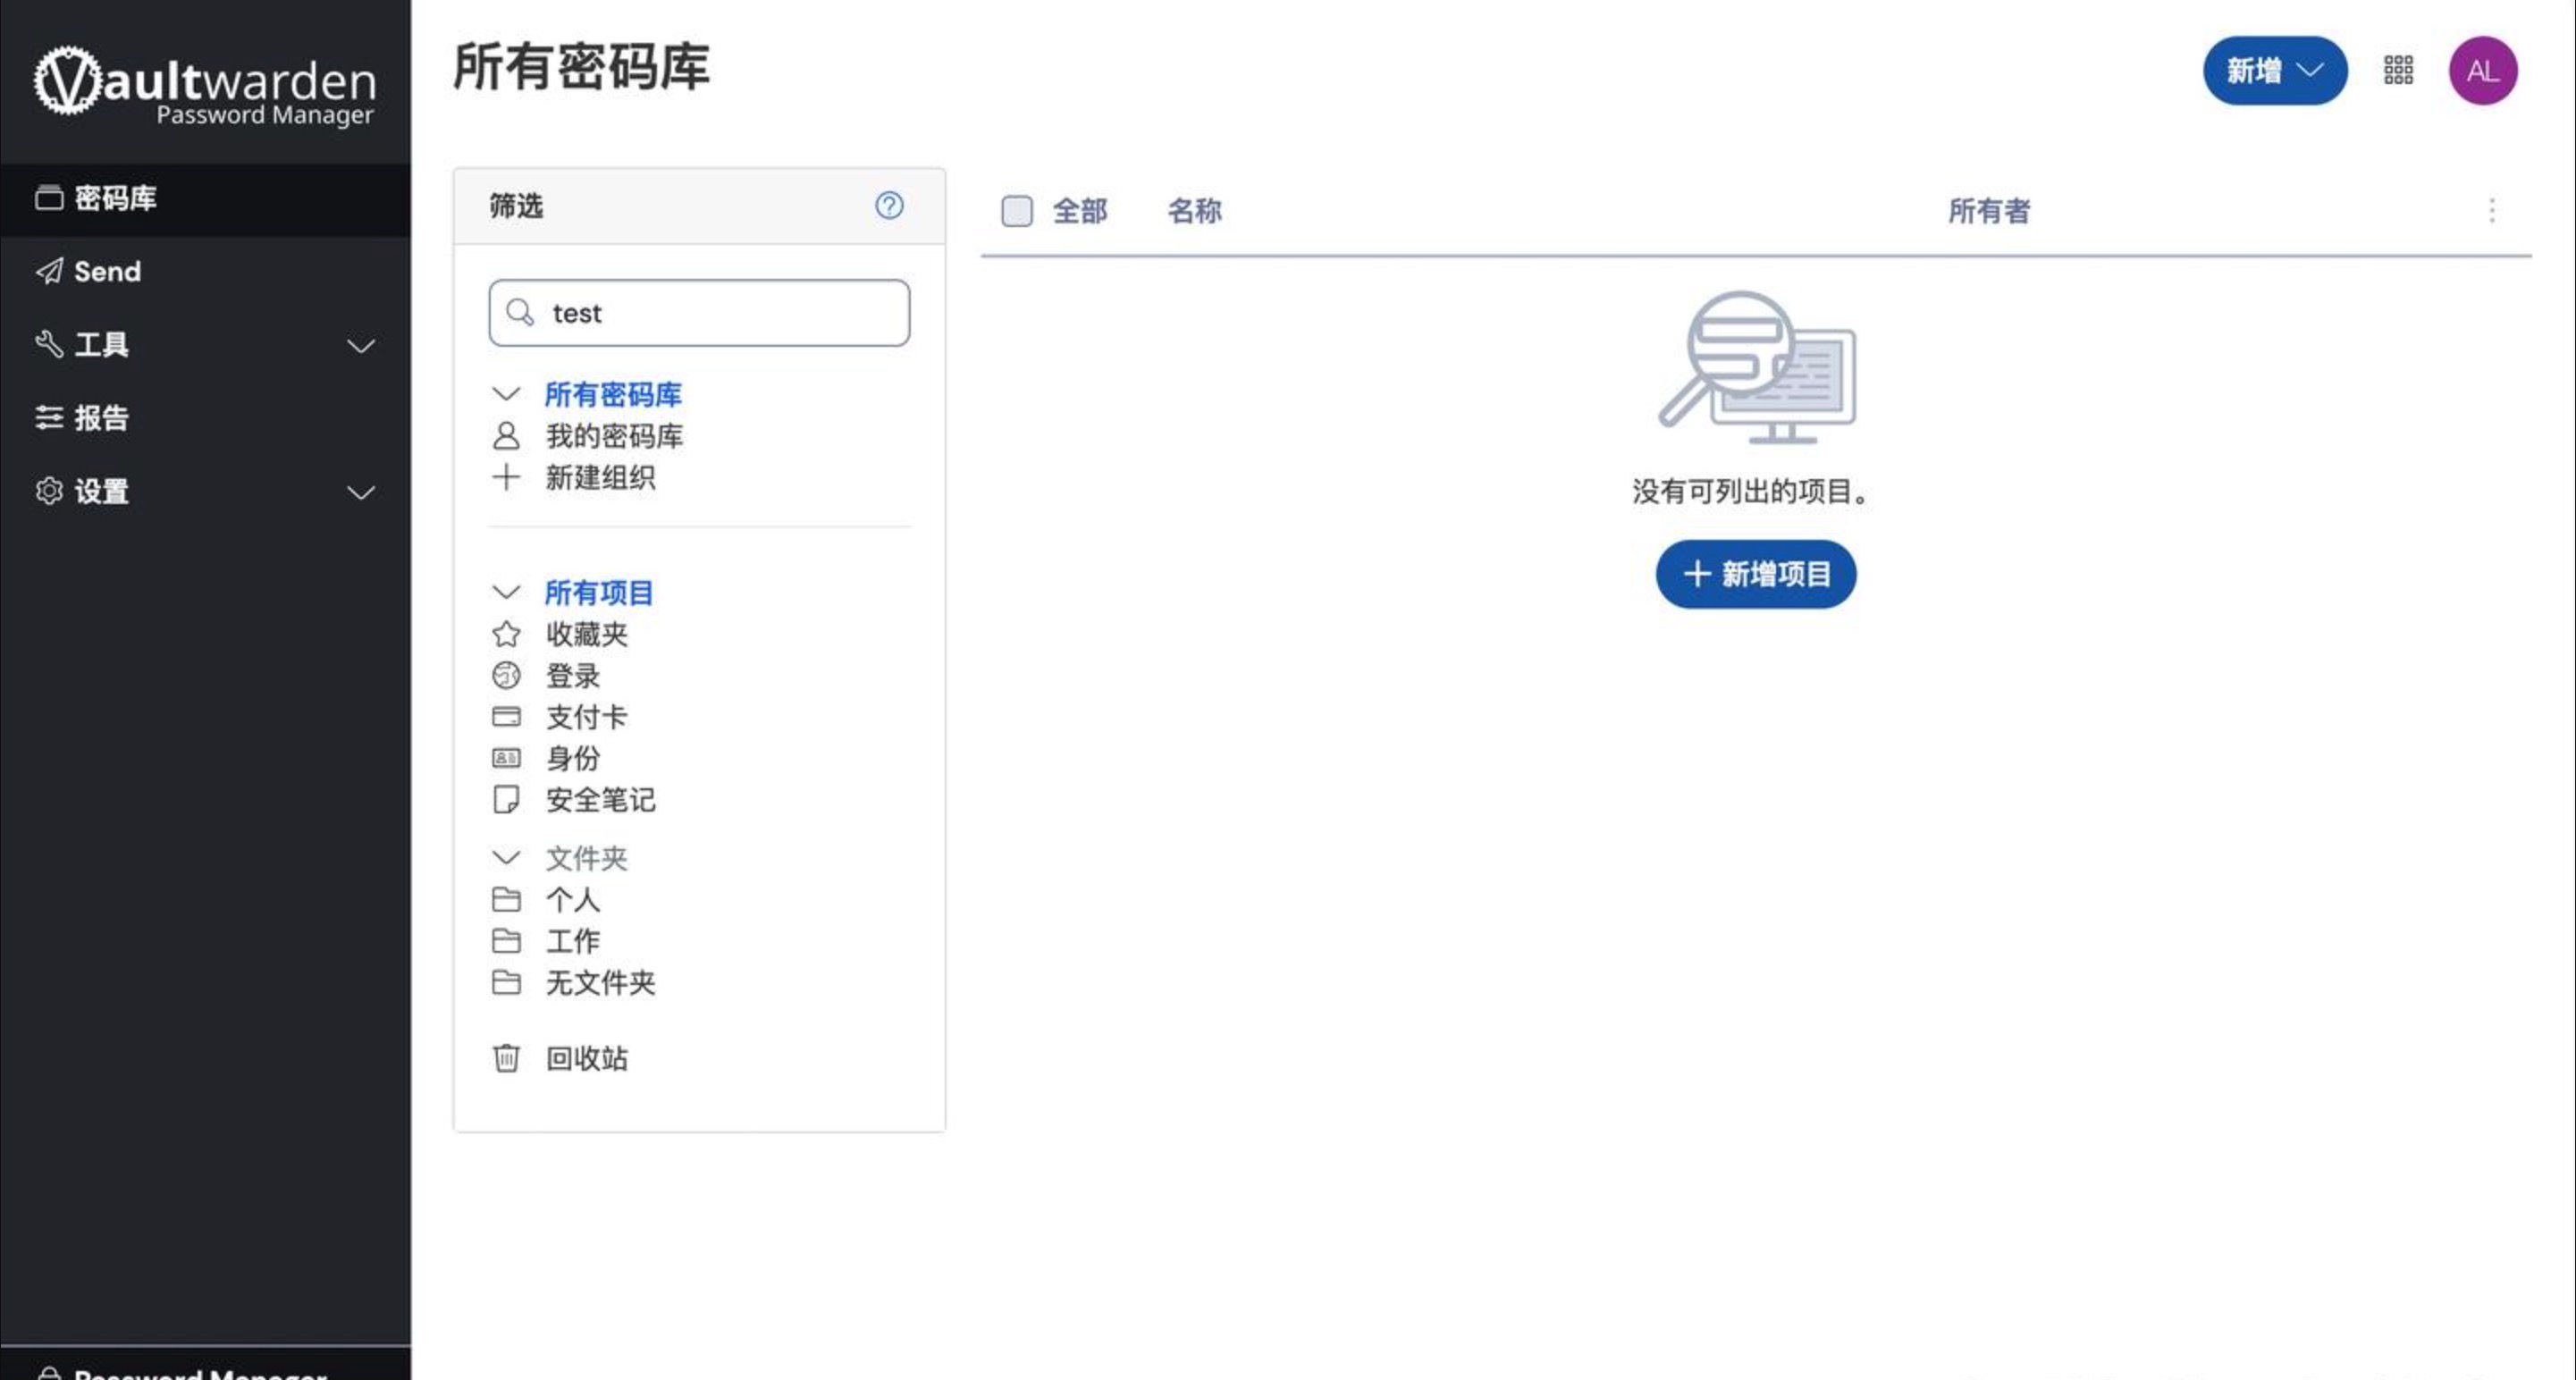Click the 筛选 filter panel heading
Image resolution: width=2576 pixels, height=1380 pixels.
coord(516,206)
